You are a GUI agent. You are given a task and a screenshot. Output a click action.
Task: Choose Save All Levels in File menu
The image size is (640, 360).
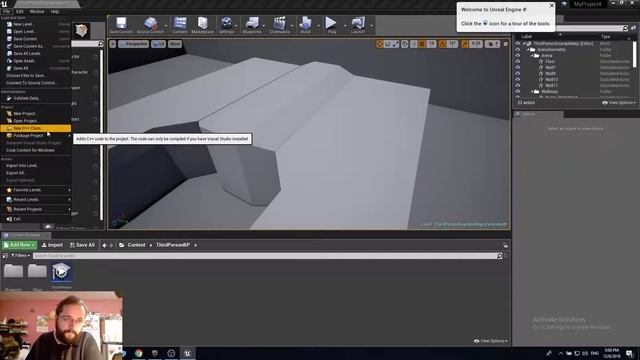pyautogui.click(x=36, y=53)
